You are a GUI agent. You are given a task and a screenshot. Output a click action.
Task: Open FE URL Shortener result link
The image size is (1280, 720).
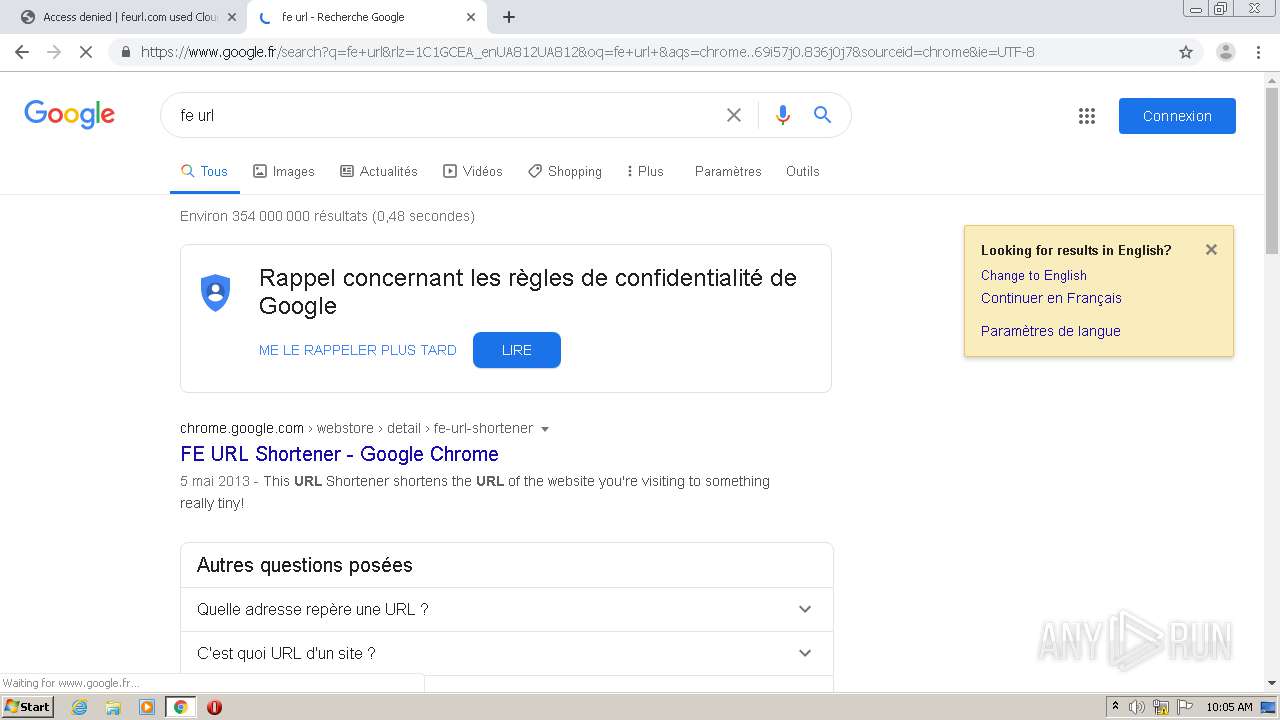(339, 454)
